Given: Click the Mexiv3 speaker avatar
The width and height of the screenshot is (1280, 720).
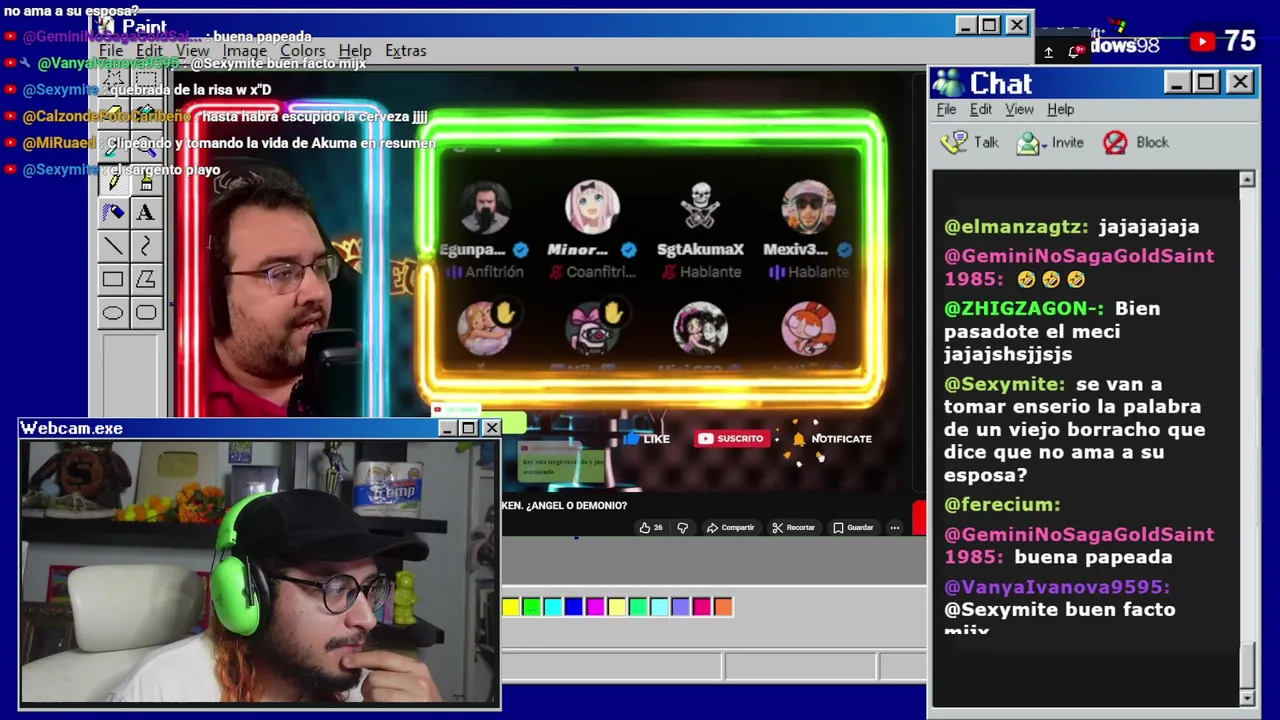Looking at the screenshot, I should click(808, 207).
